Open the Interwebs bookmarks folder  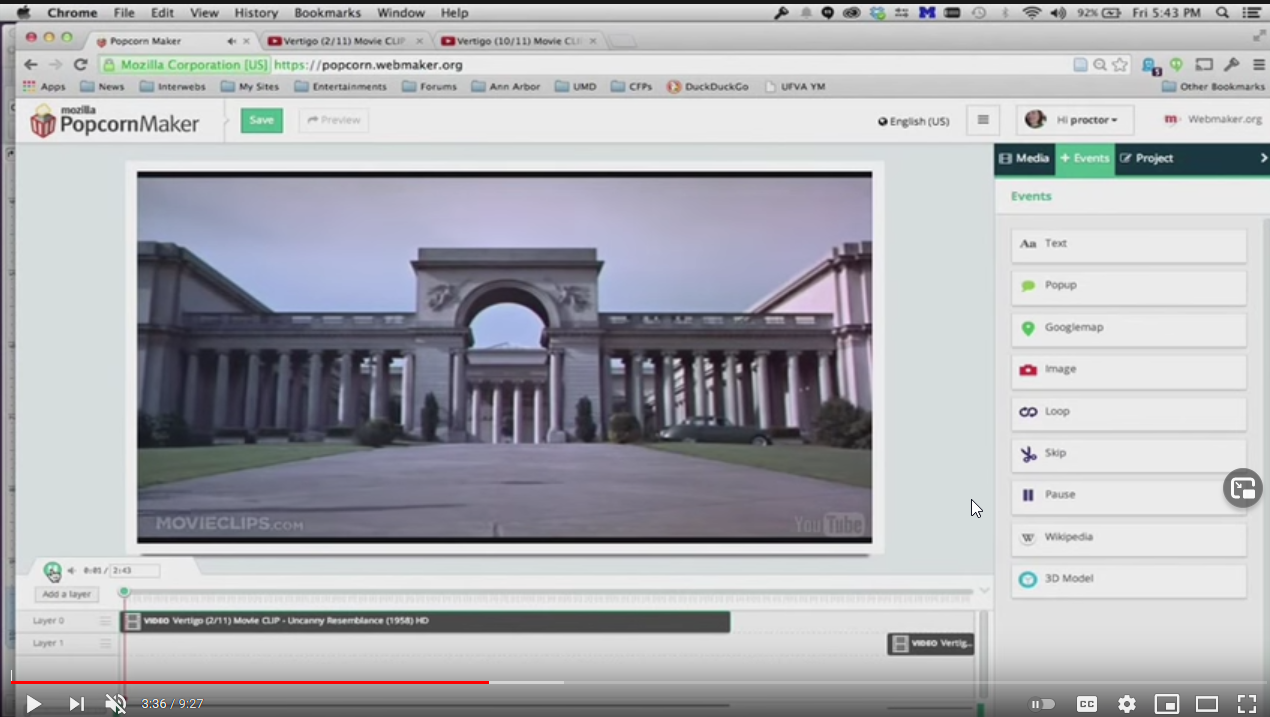point(173,87)
